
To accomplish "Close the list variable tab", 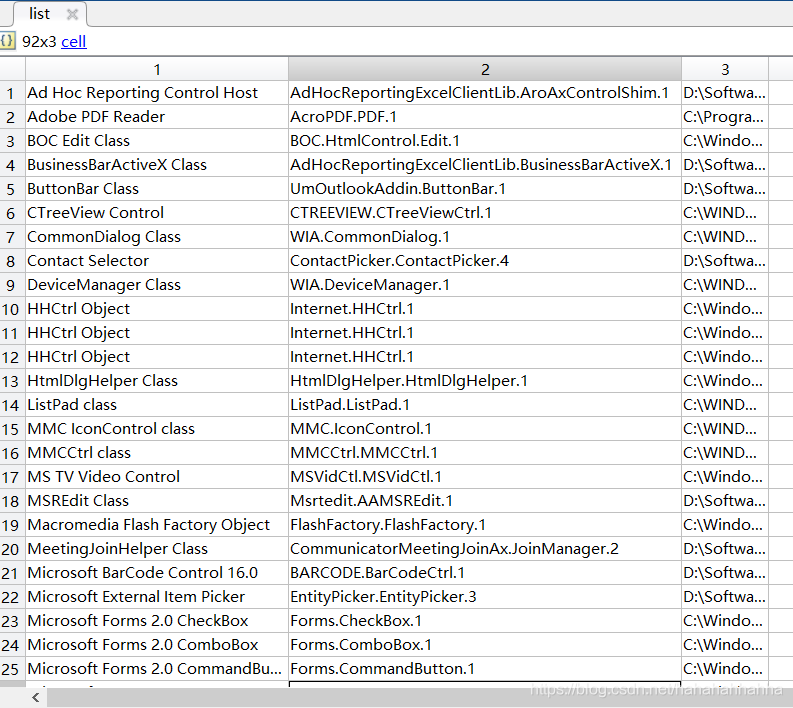I will 72,14.
